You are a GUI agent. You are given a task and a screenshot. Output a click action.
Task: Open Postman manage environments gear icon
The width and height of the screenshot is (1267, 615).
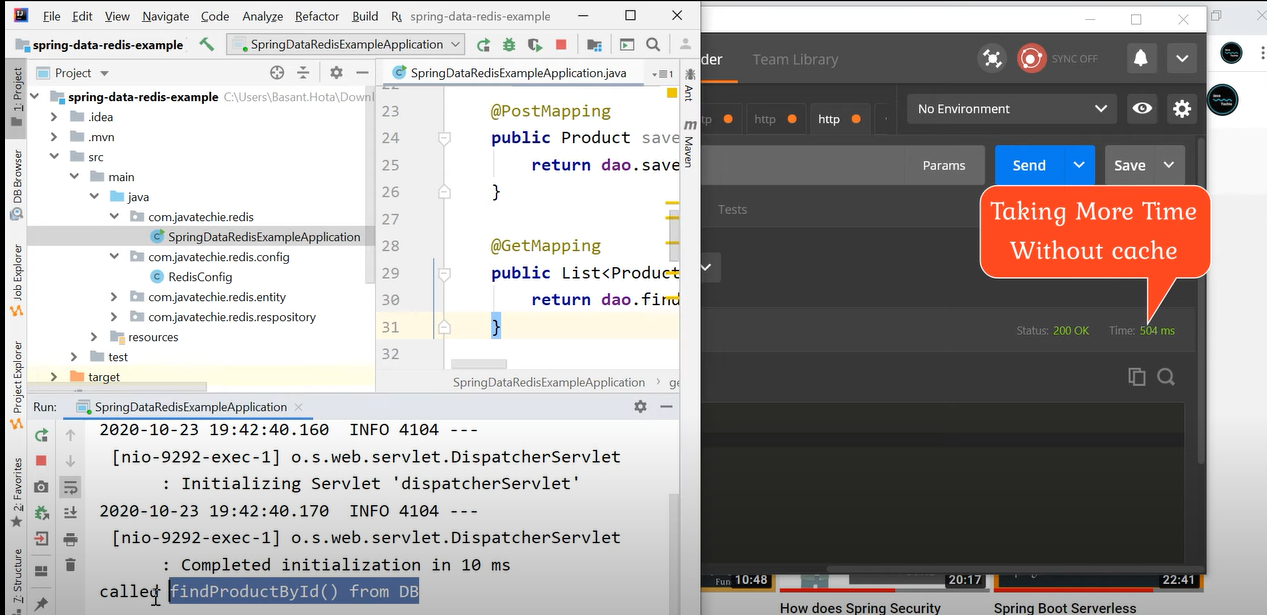[x=1182, y=109]
